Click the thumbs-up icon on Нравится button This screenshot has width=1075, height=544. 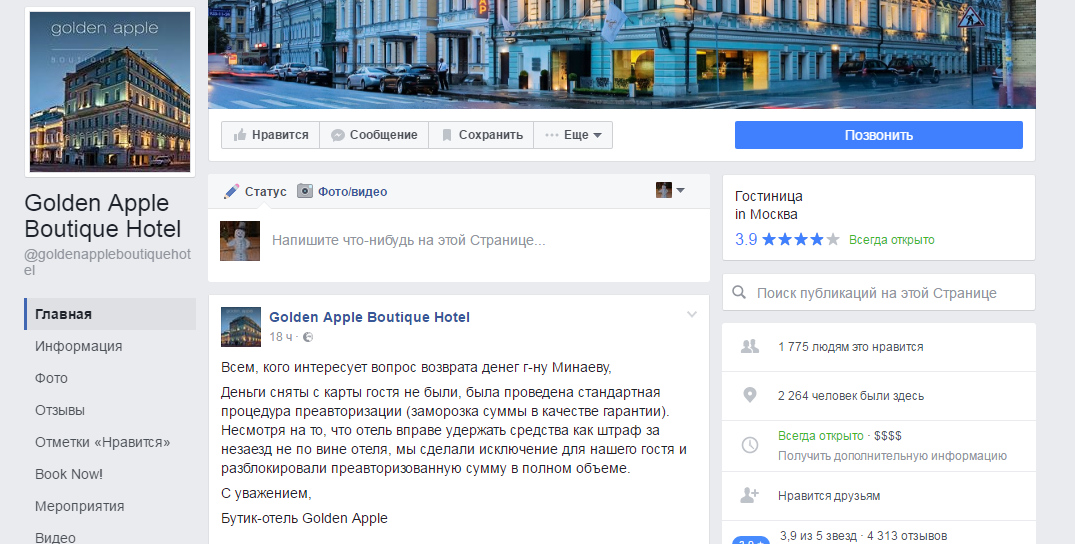pyautogui.click(x=239, y=135)
